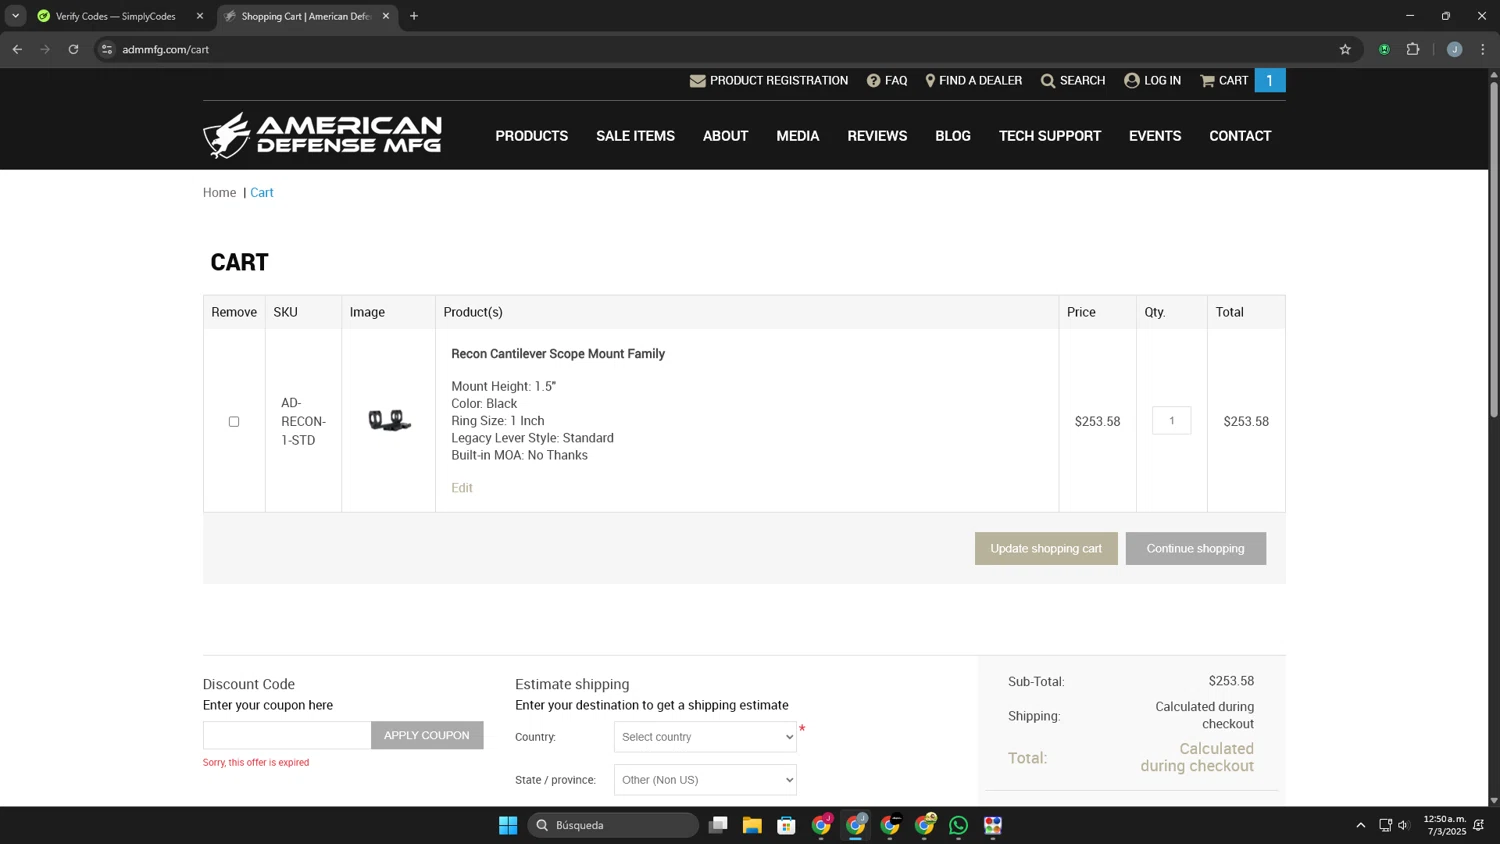Open the State / province dropdown
The width and height of the screenshot is (1500, 844).
tap(705, 780)
